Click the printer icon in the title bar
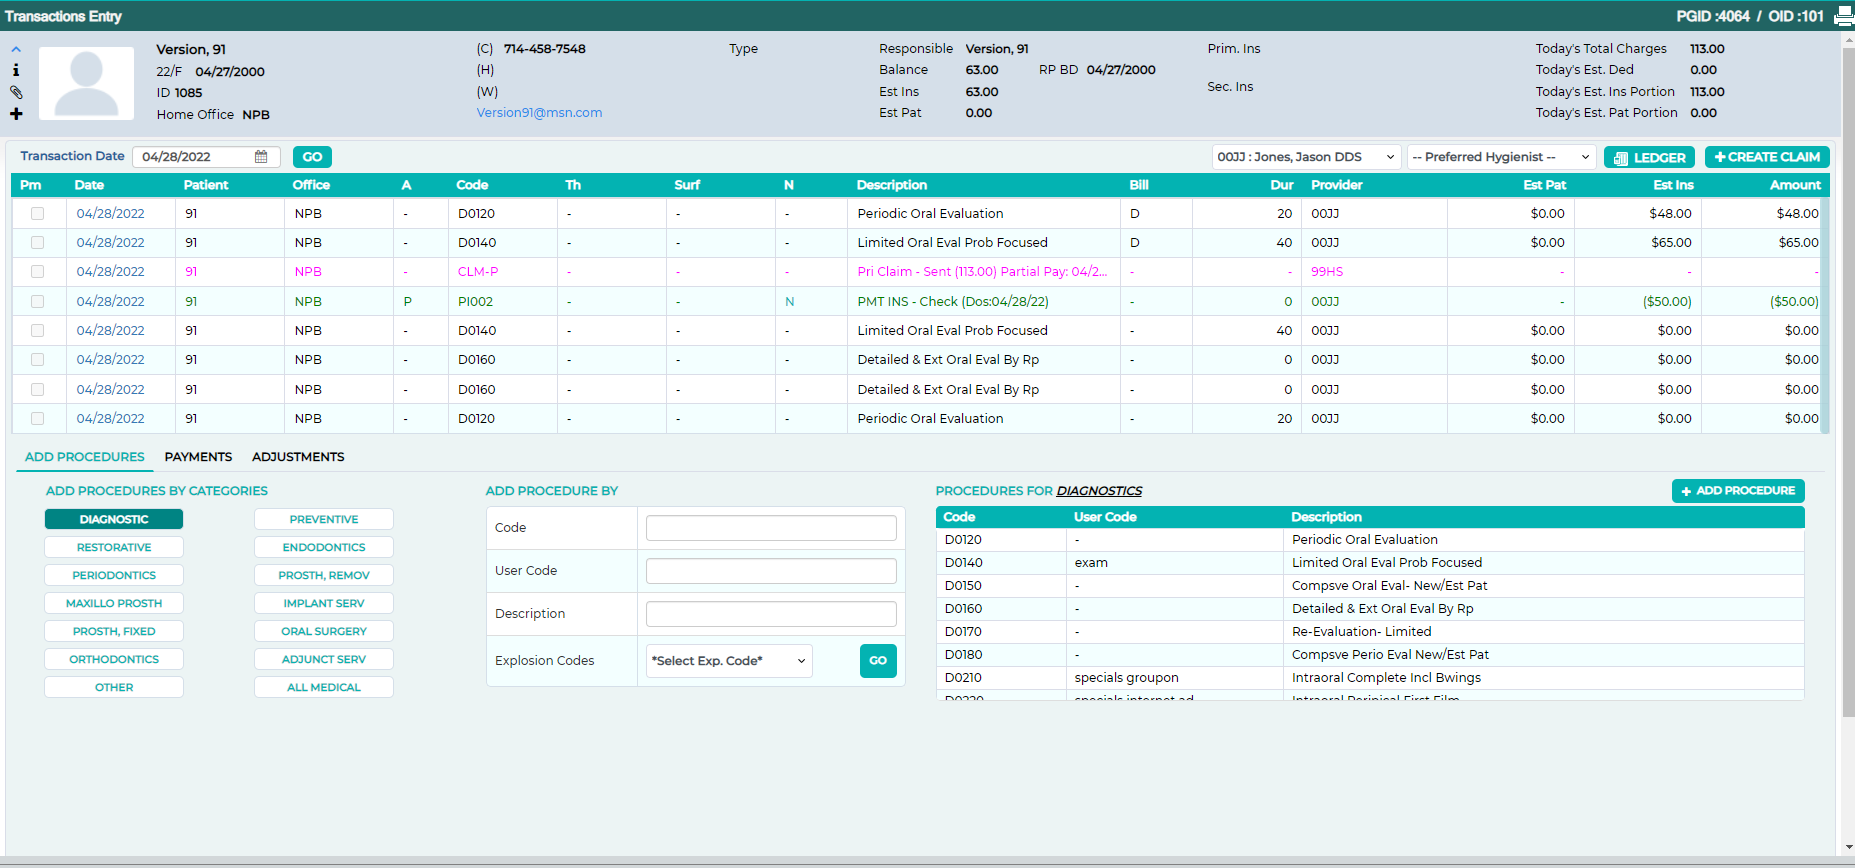Screen dimensions: 1855x868 (1843, 16)
